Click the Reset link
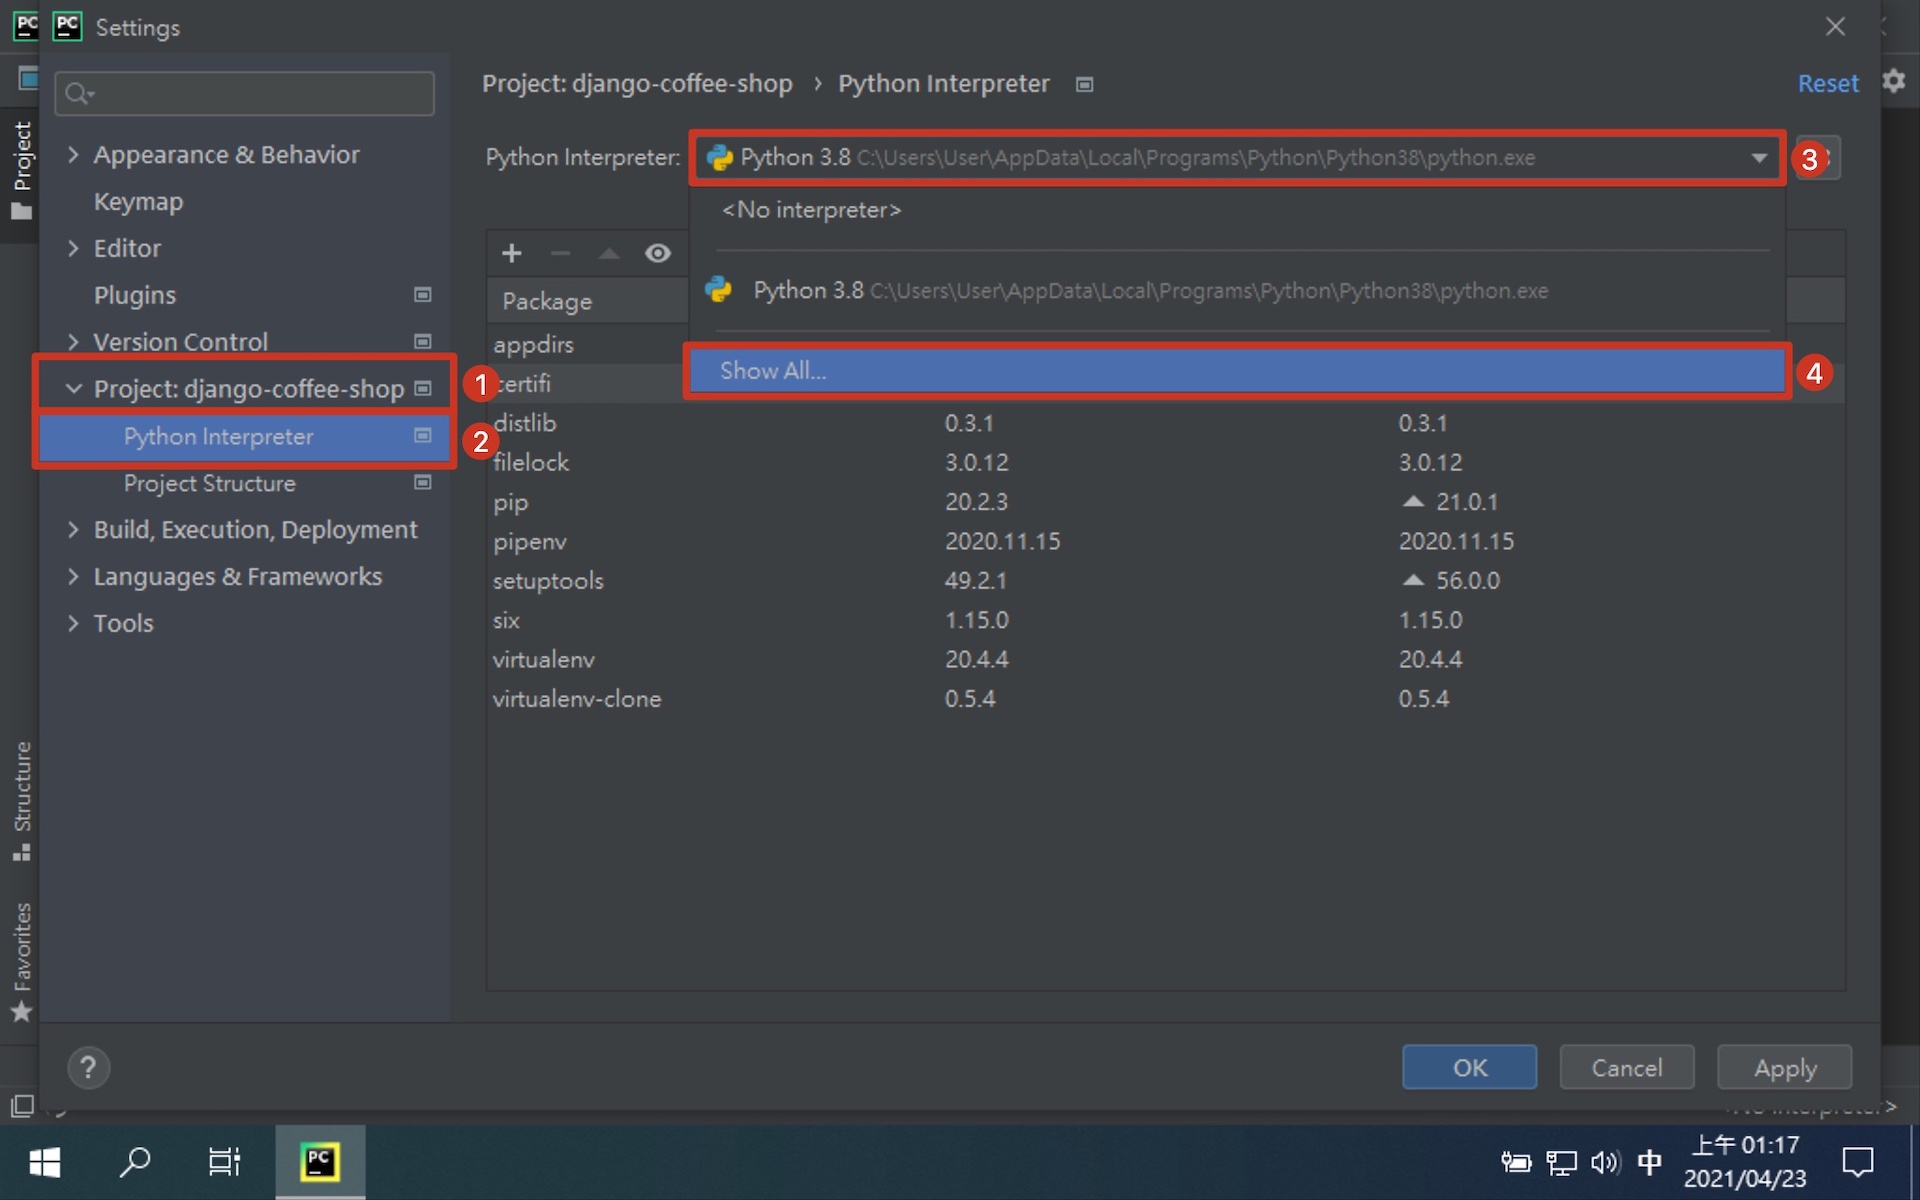 click(1828, 83)
